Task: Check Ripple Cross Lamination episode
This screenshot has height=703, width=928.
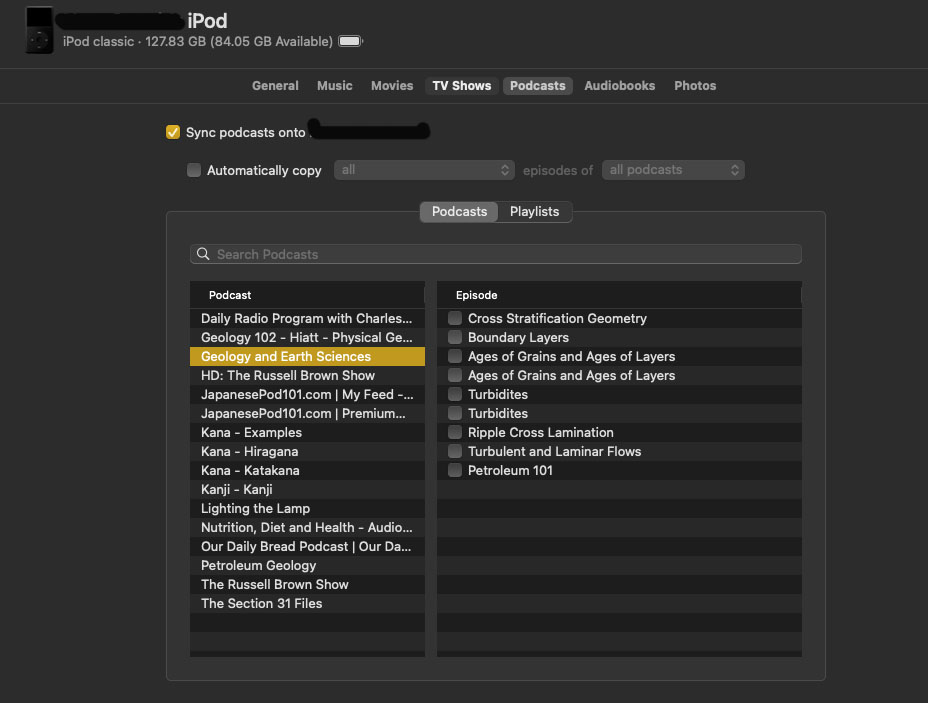Action: (455, 432)
